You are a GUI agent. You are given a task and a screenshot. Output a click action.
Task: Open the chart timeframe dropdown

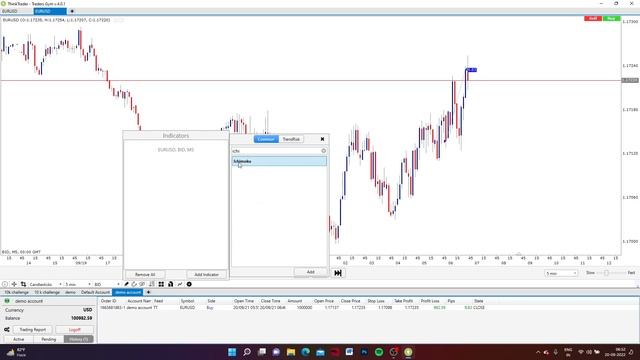point(78,284)
